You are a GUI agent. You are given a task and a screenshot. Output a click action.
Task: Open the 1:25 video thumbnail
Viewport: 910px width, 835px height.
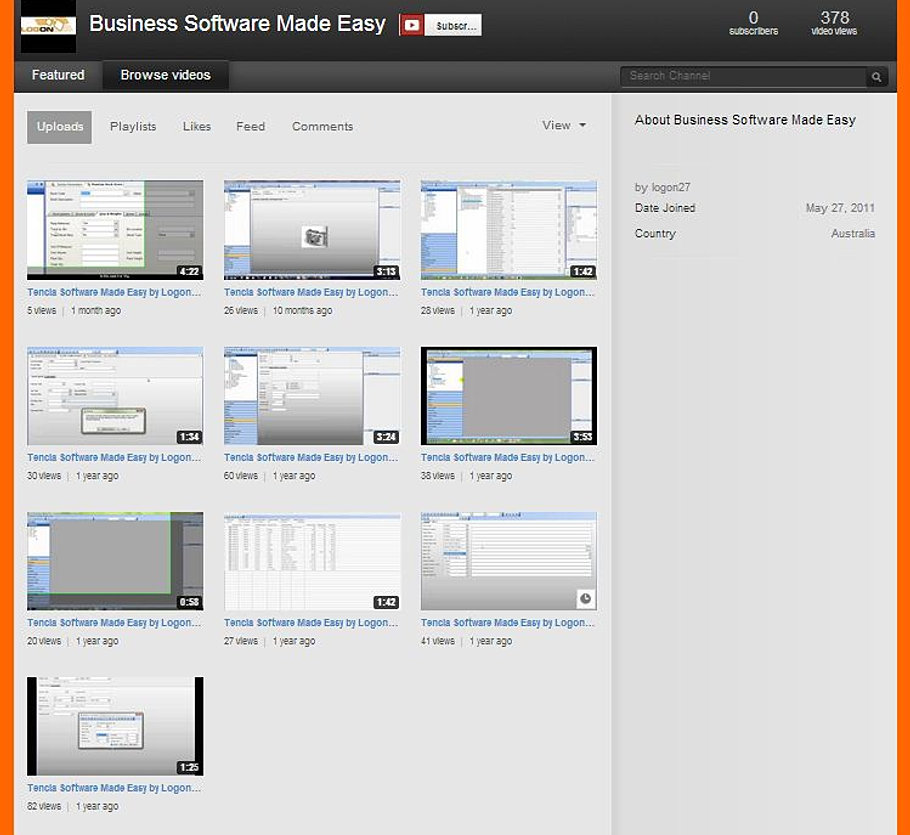point(115,725)
